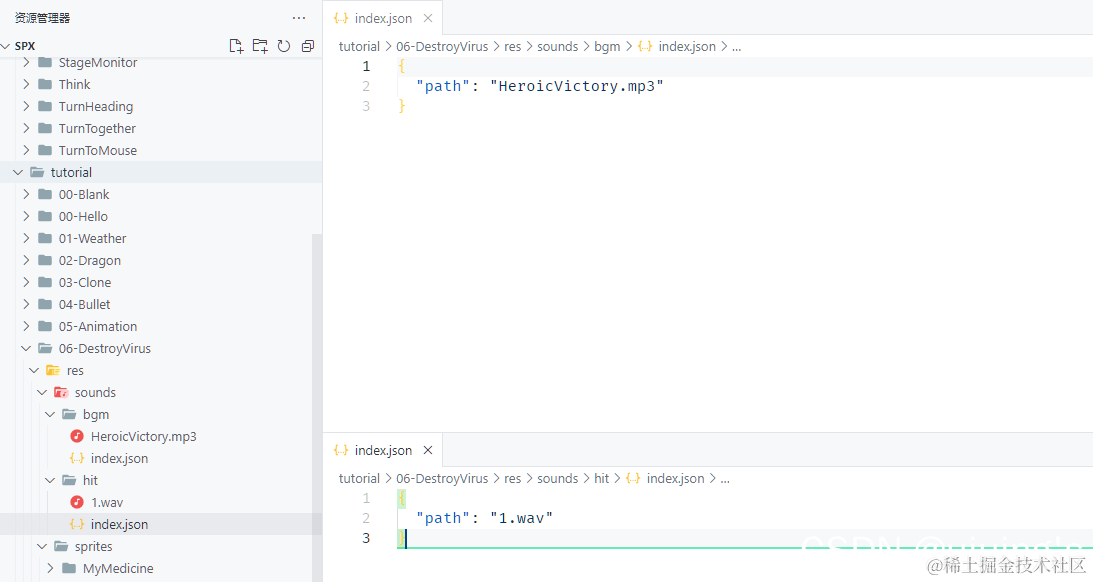Click the 资源管理器 explorer panel title
Screen dimensions: 1093x582
(43, 18)
